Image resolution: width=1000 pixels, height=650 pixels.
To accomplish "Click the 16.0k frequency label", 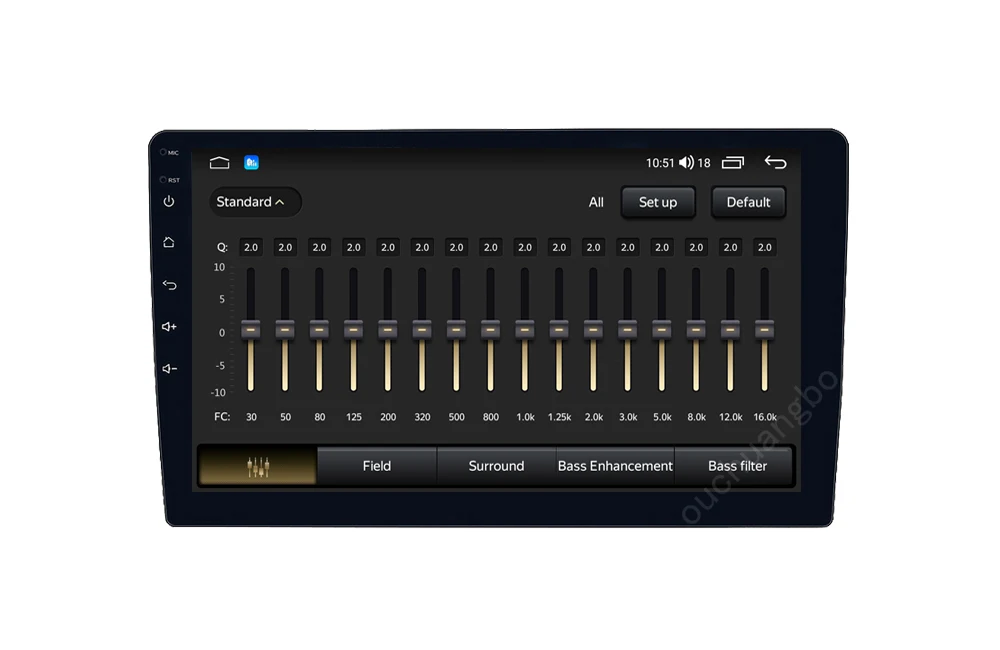I will [765, 417].
